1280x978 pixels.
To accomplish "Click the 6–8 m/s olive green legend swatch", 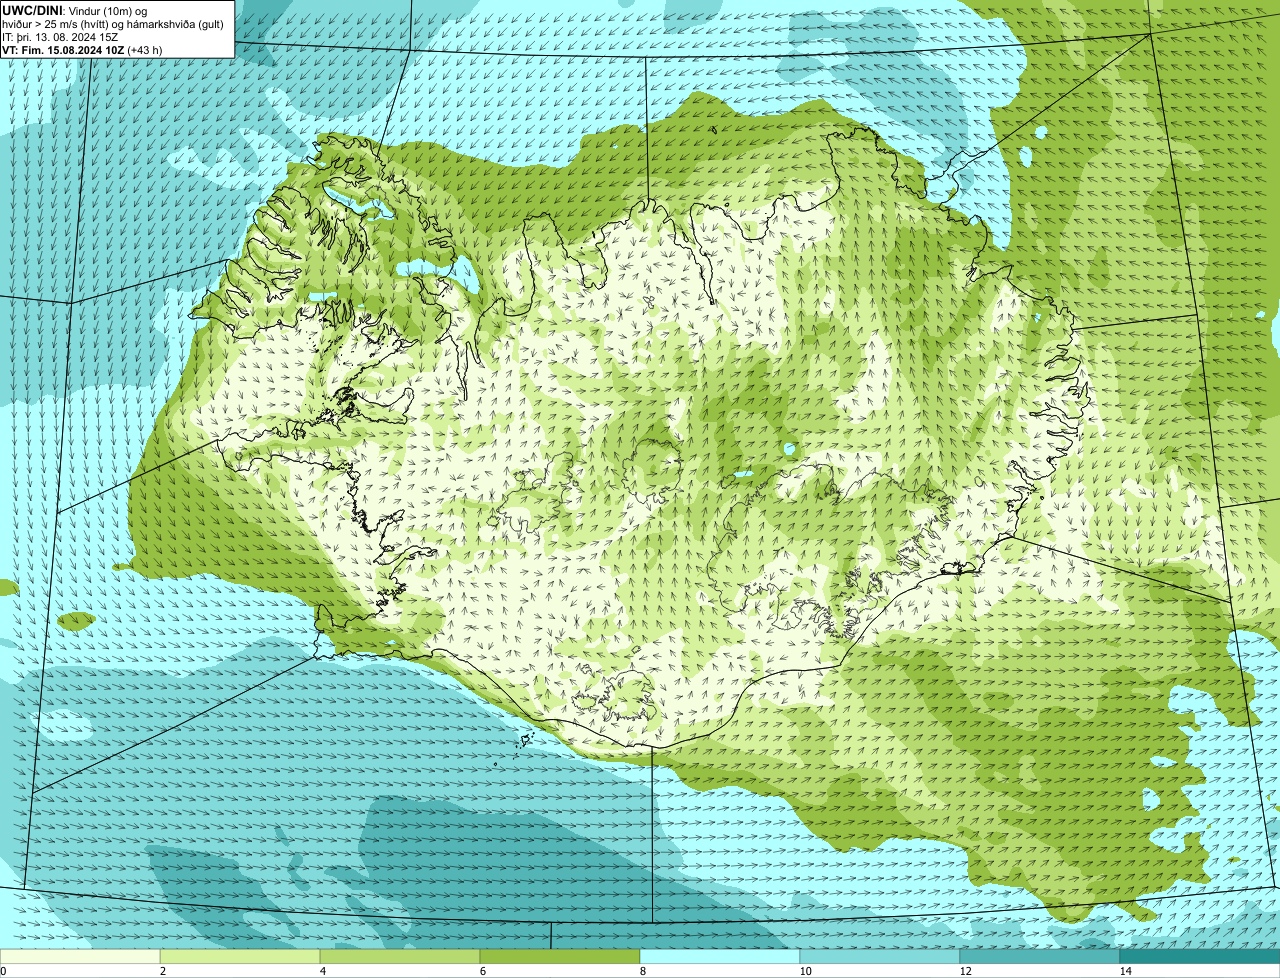I will (x=560, y=957).
